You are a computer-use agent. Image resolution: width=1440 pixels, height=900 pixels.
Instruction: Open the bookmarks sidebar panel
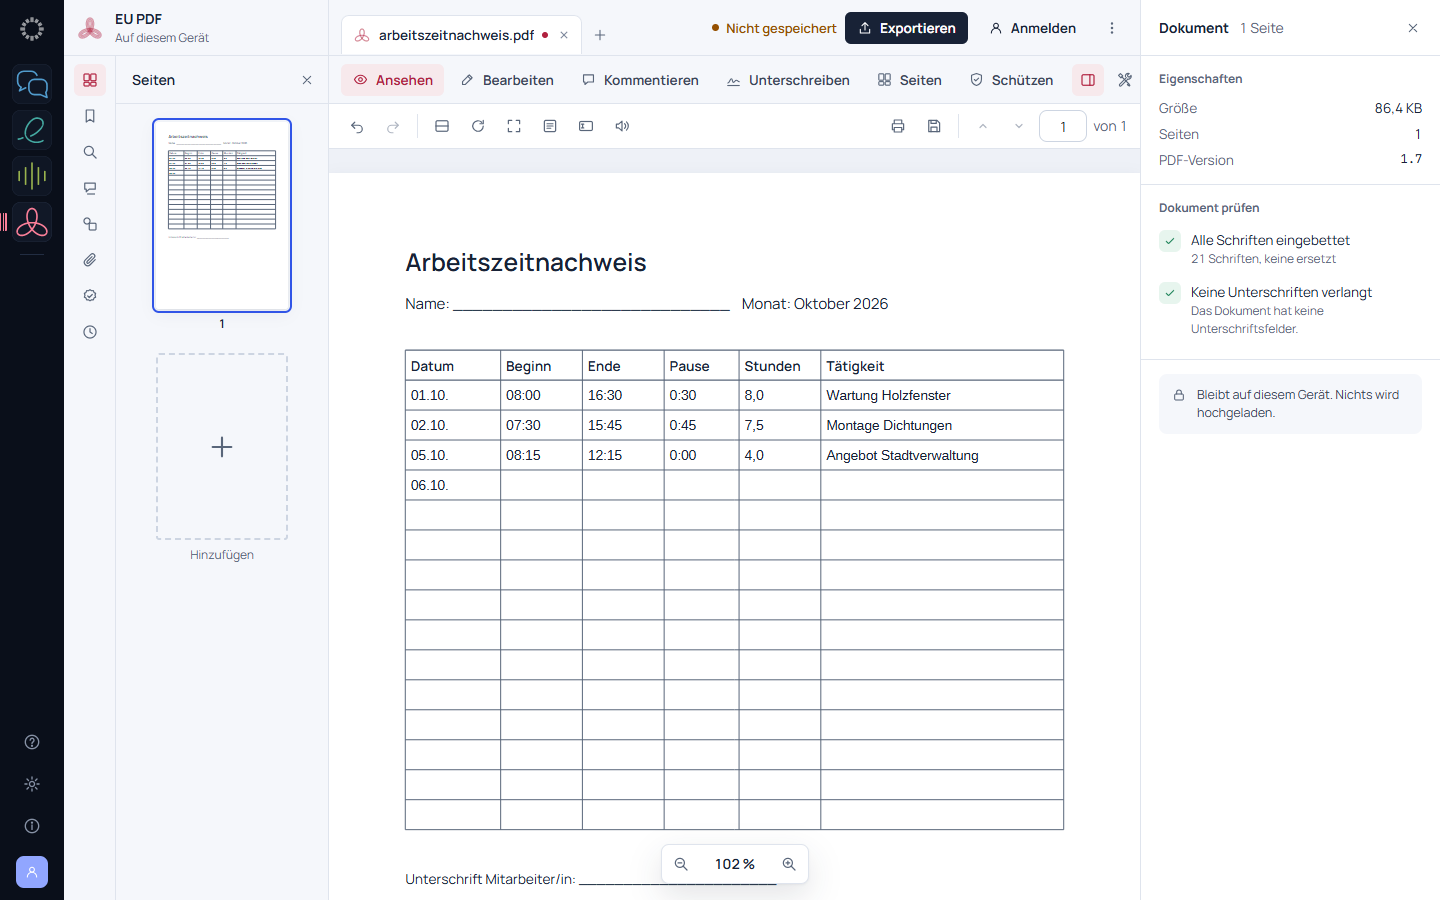coord(90,116)
